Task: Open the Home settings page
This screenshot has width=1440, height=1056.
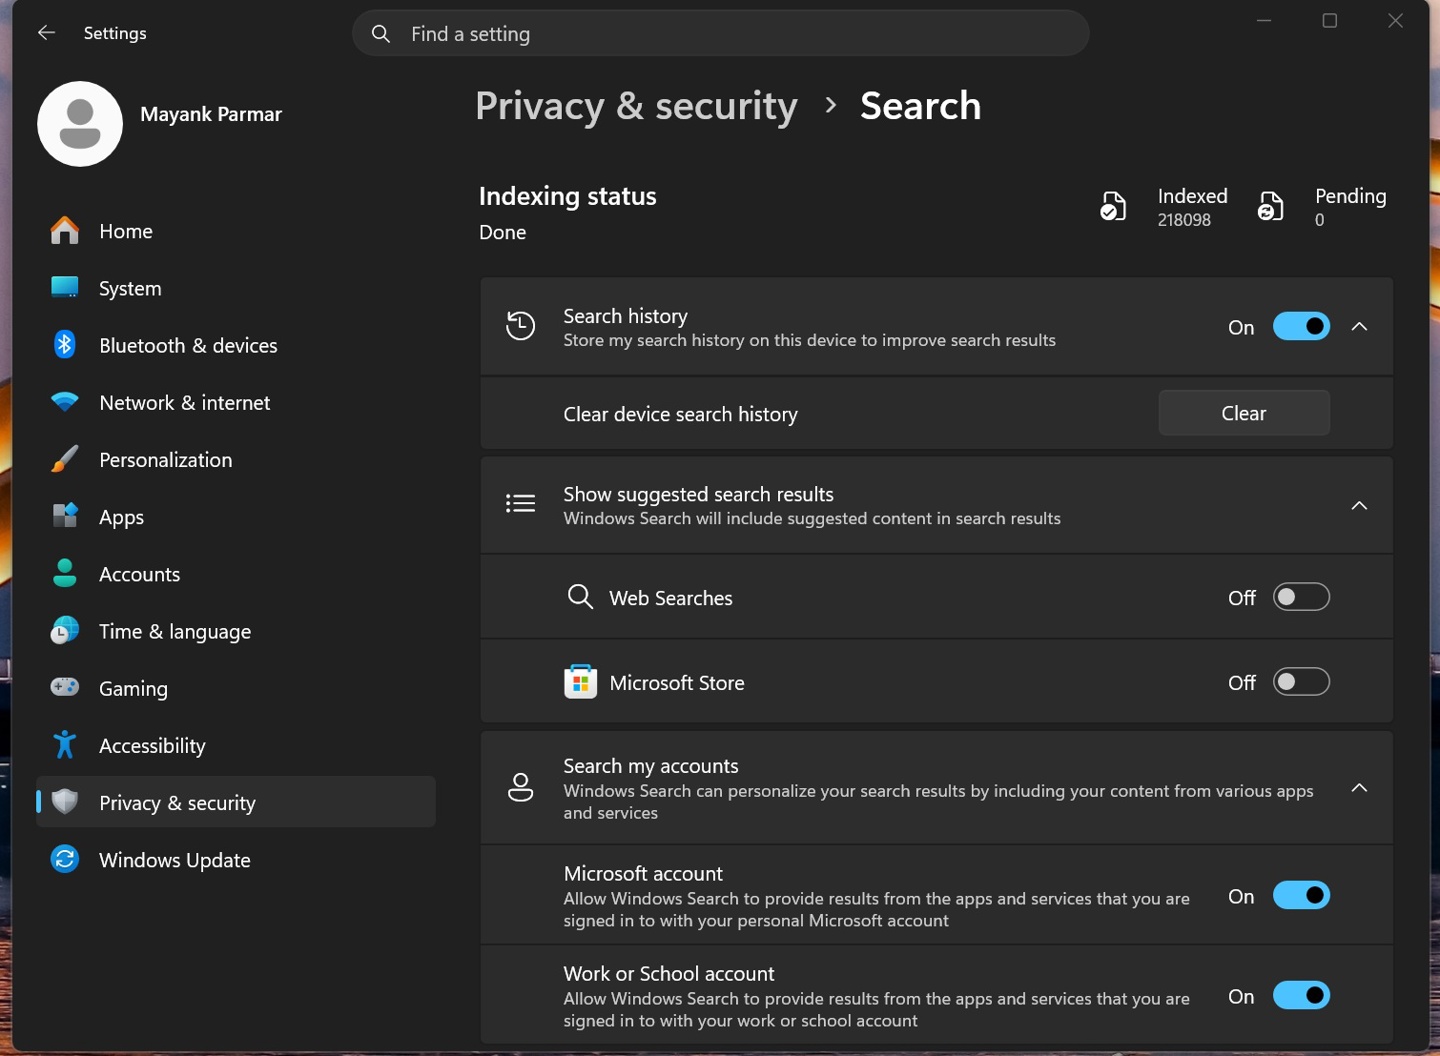Action: 236,231
